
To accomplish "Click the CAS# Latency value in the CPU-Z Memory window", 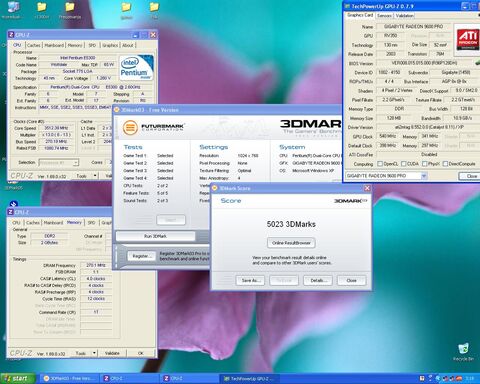I will (96, 279).
